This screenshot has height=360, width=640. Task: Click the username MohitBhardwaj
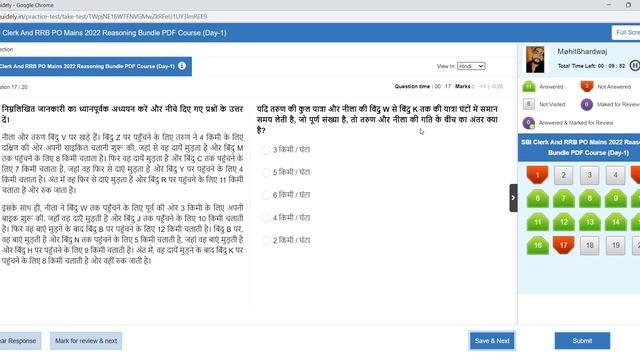(582, 51)
